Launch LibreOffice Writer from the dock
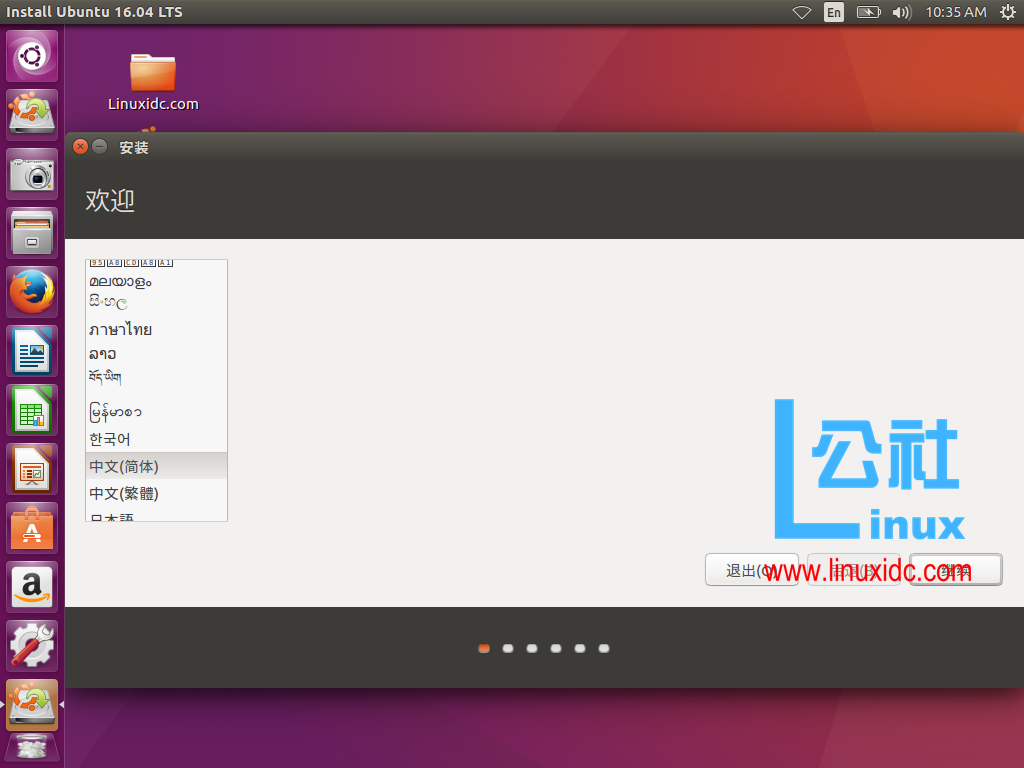Image resolution: width=1024 pixels, height=768 pixels. tap(31, 351)
